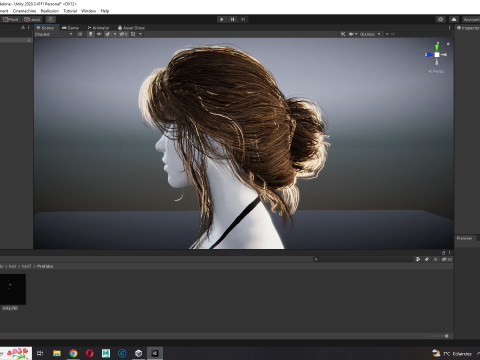The image size is (480, 360).
Task: Toggle Local handle rotation button
Action: 32,19
